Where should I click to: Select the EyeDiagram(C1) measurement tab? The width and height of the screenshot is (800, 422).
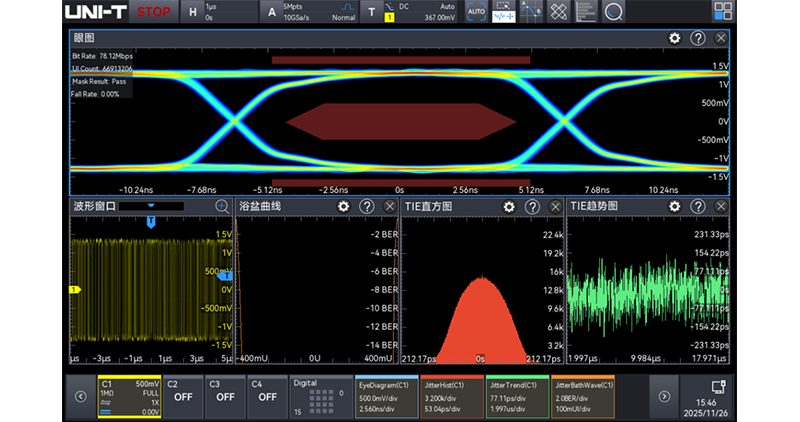pos(388,396)
